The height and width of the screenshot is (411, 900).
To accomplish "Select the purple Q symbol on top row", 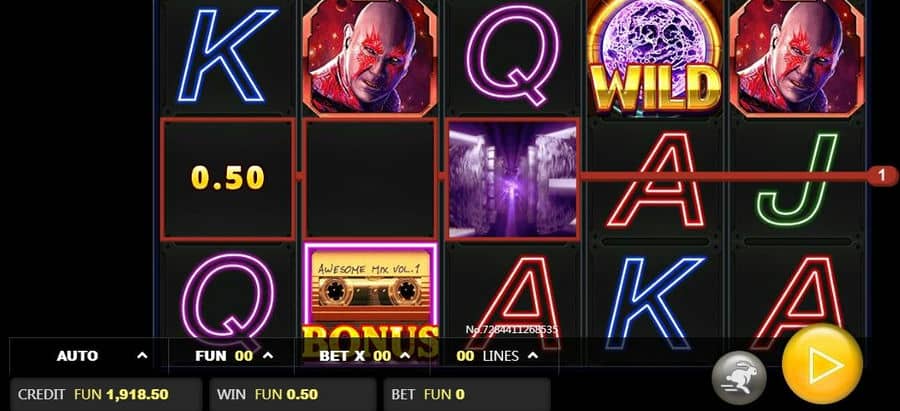I will point(512,55).
